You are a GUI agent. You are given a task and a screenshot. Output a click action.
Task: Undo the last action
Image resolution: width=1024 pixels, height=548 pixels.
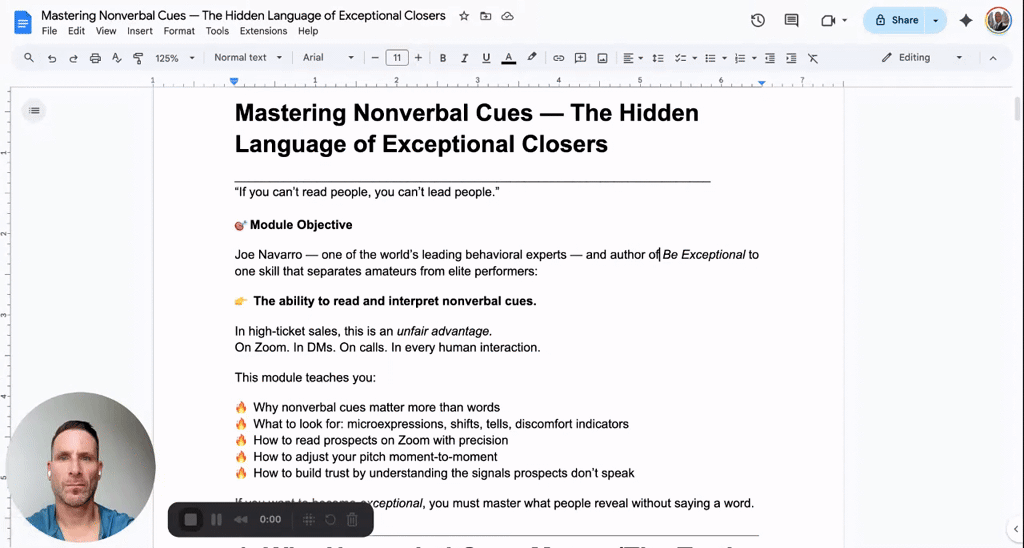52,58
